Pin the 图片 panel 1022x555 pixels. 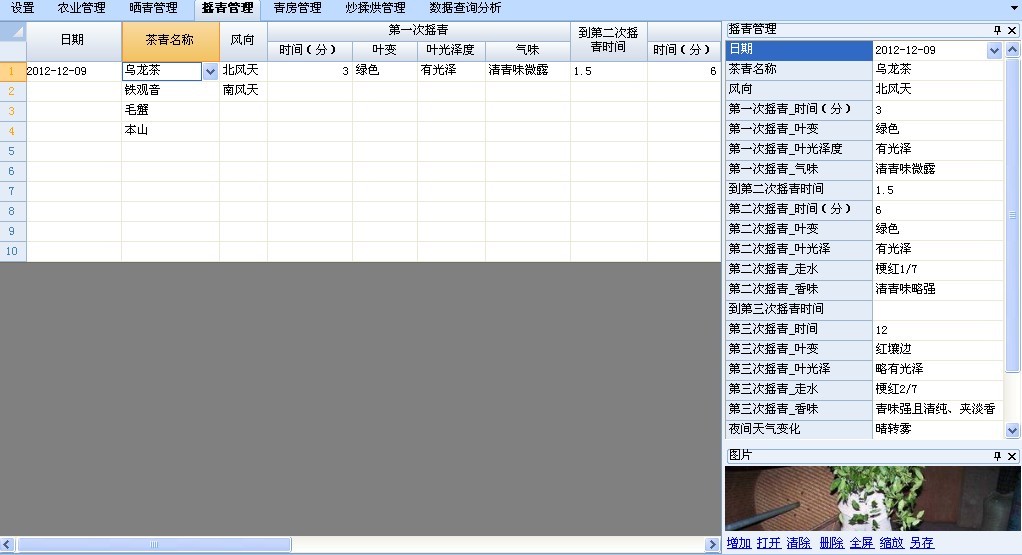coord(997,455)
